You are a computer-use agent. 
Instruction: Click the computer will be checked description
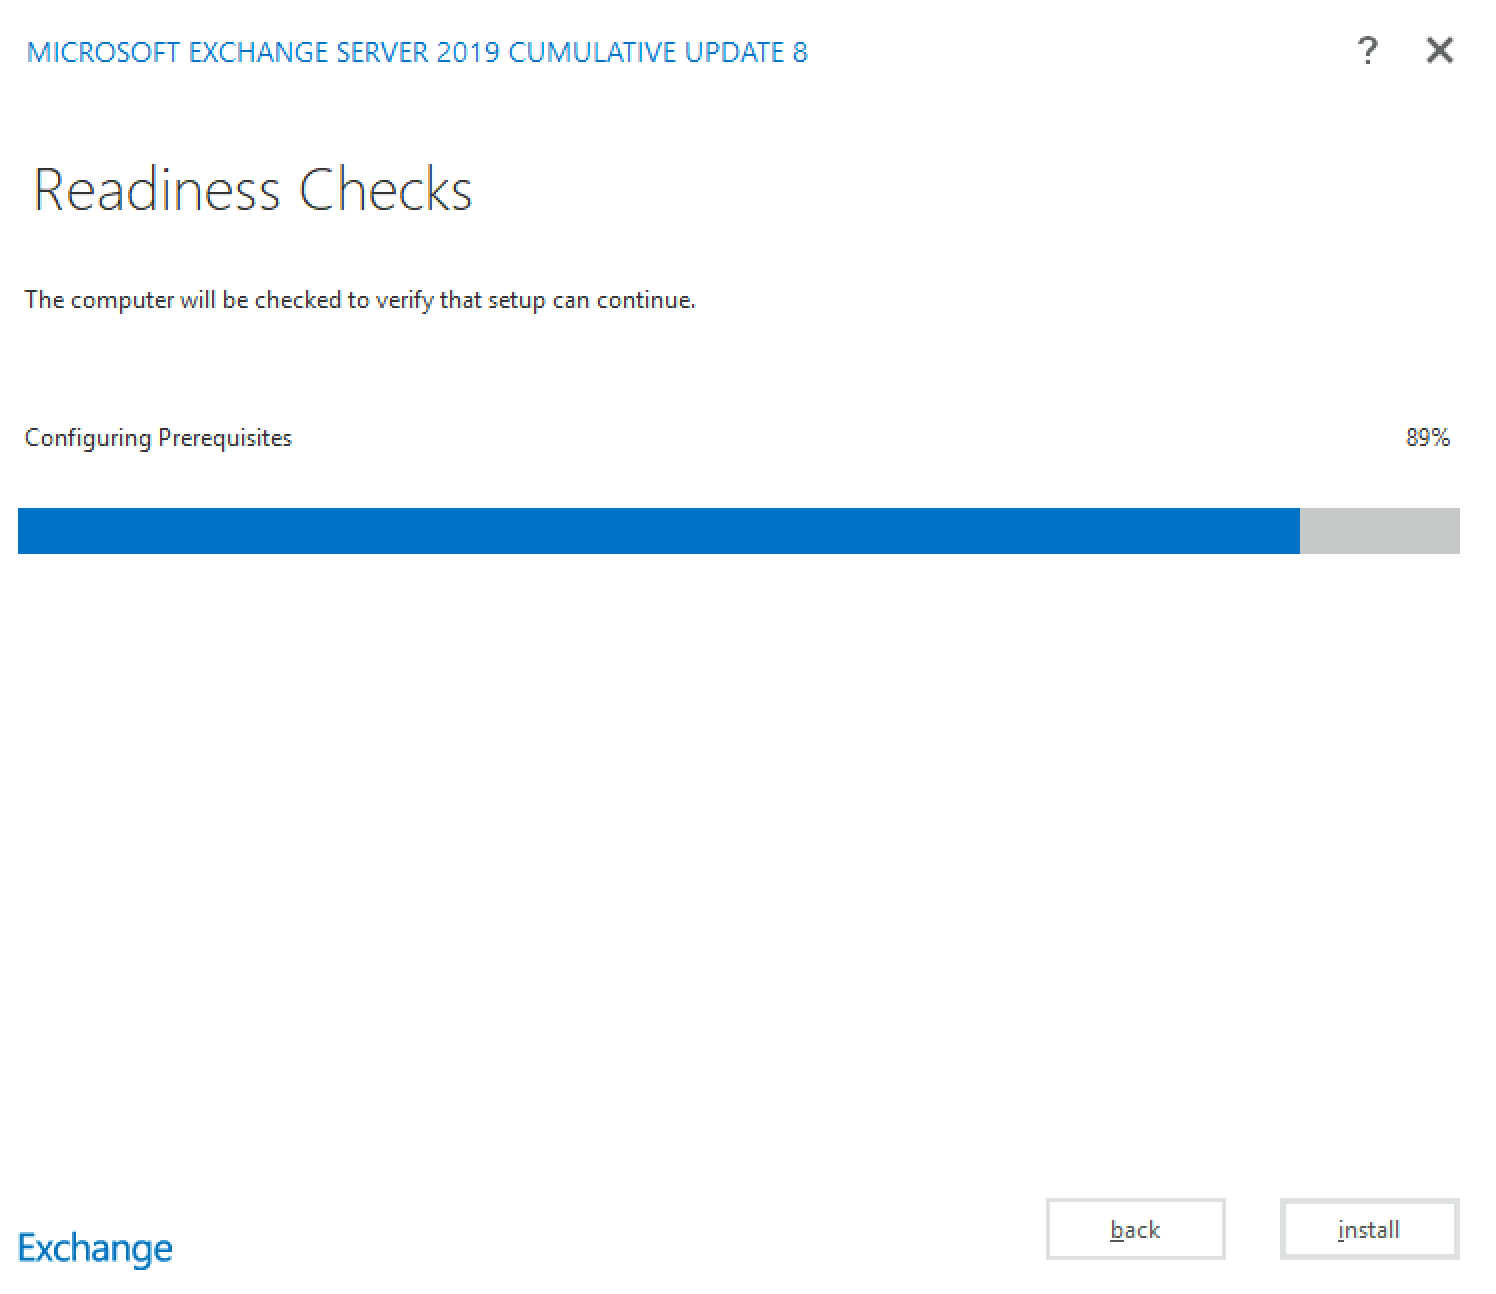tap(360, 300)
